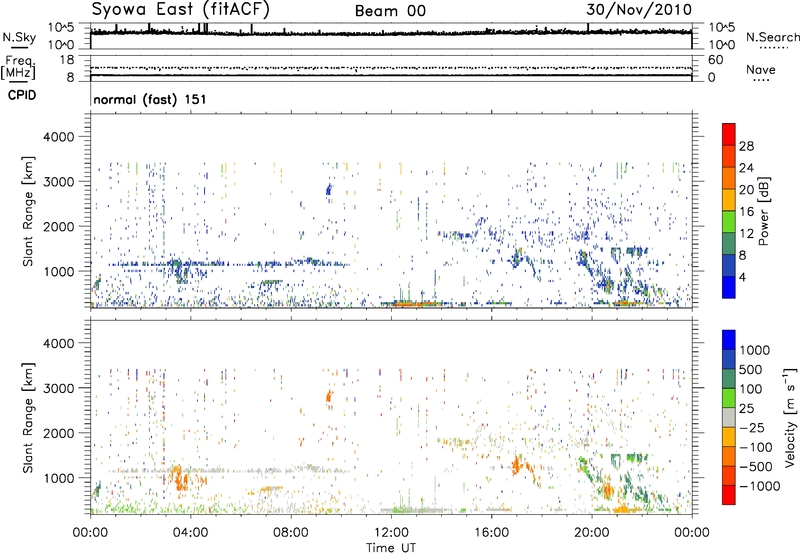Click the '60' tick of the Nave axis
Screen dimensions: 800x554
click(x=715, y=60)
